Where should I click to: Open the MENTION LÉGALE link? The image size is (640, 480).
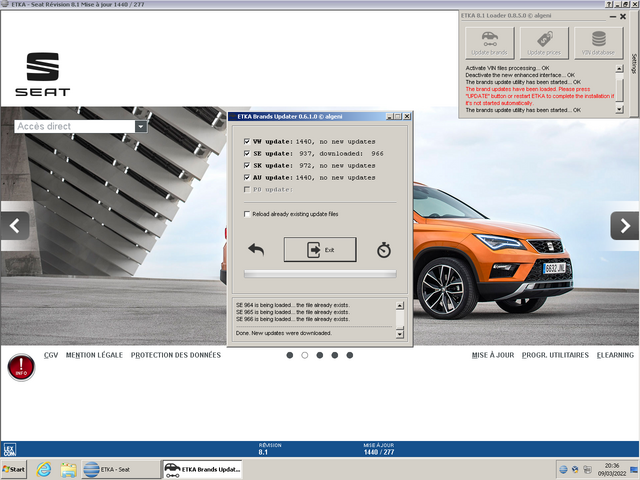point(94,355)
